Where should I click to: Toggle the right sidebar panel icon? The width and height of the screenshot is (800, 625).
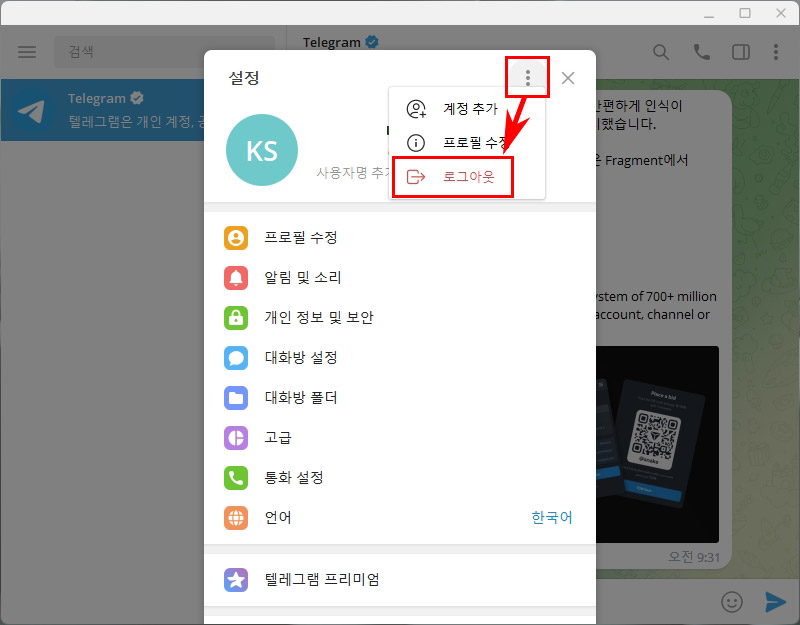741,52
